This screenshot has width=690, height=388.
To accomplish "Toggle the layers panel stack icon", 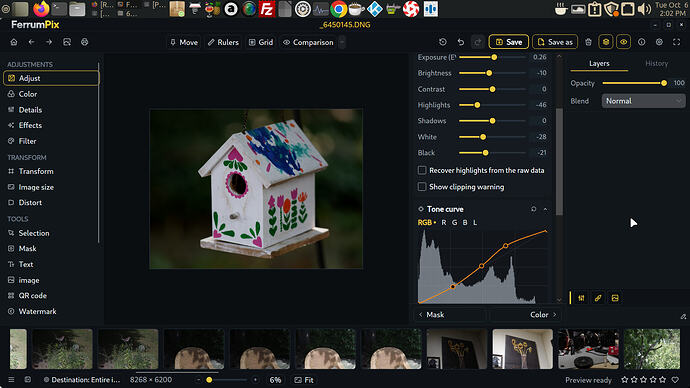I will [x=606, y=42].
